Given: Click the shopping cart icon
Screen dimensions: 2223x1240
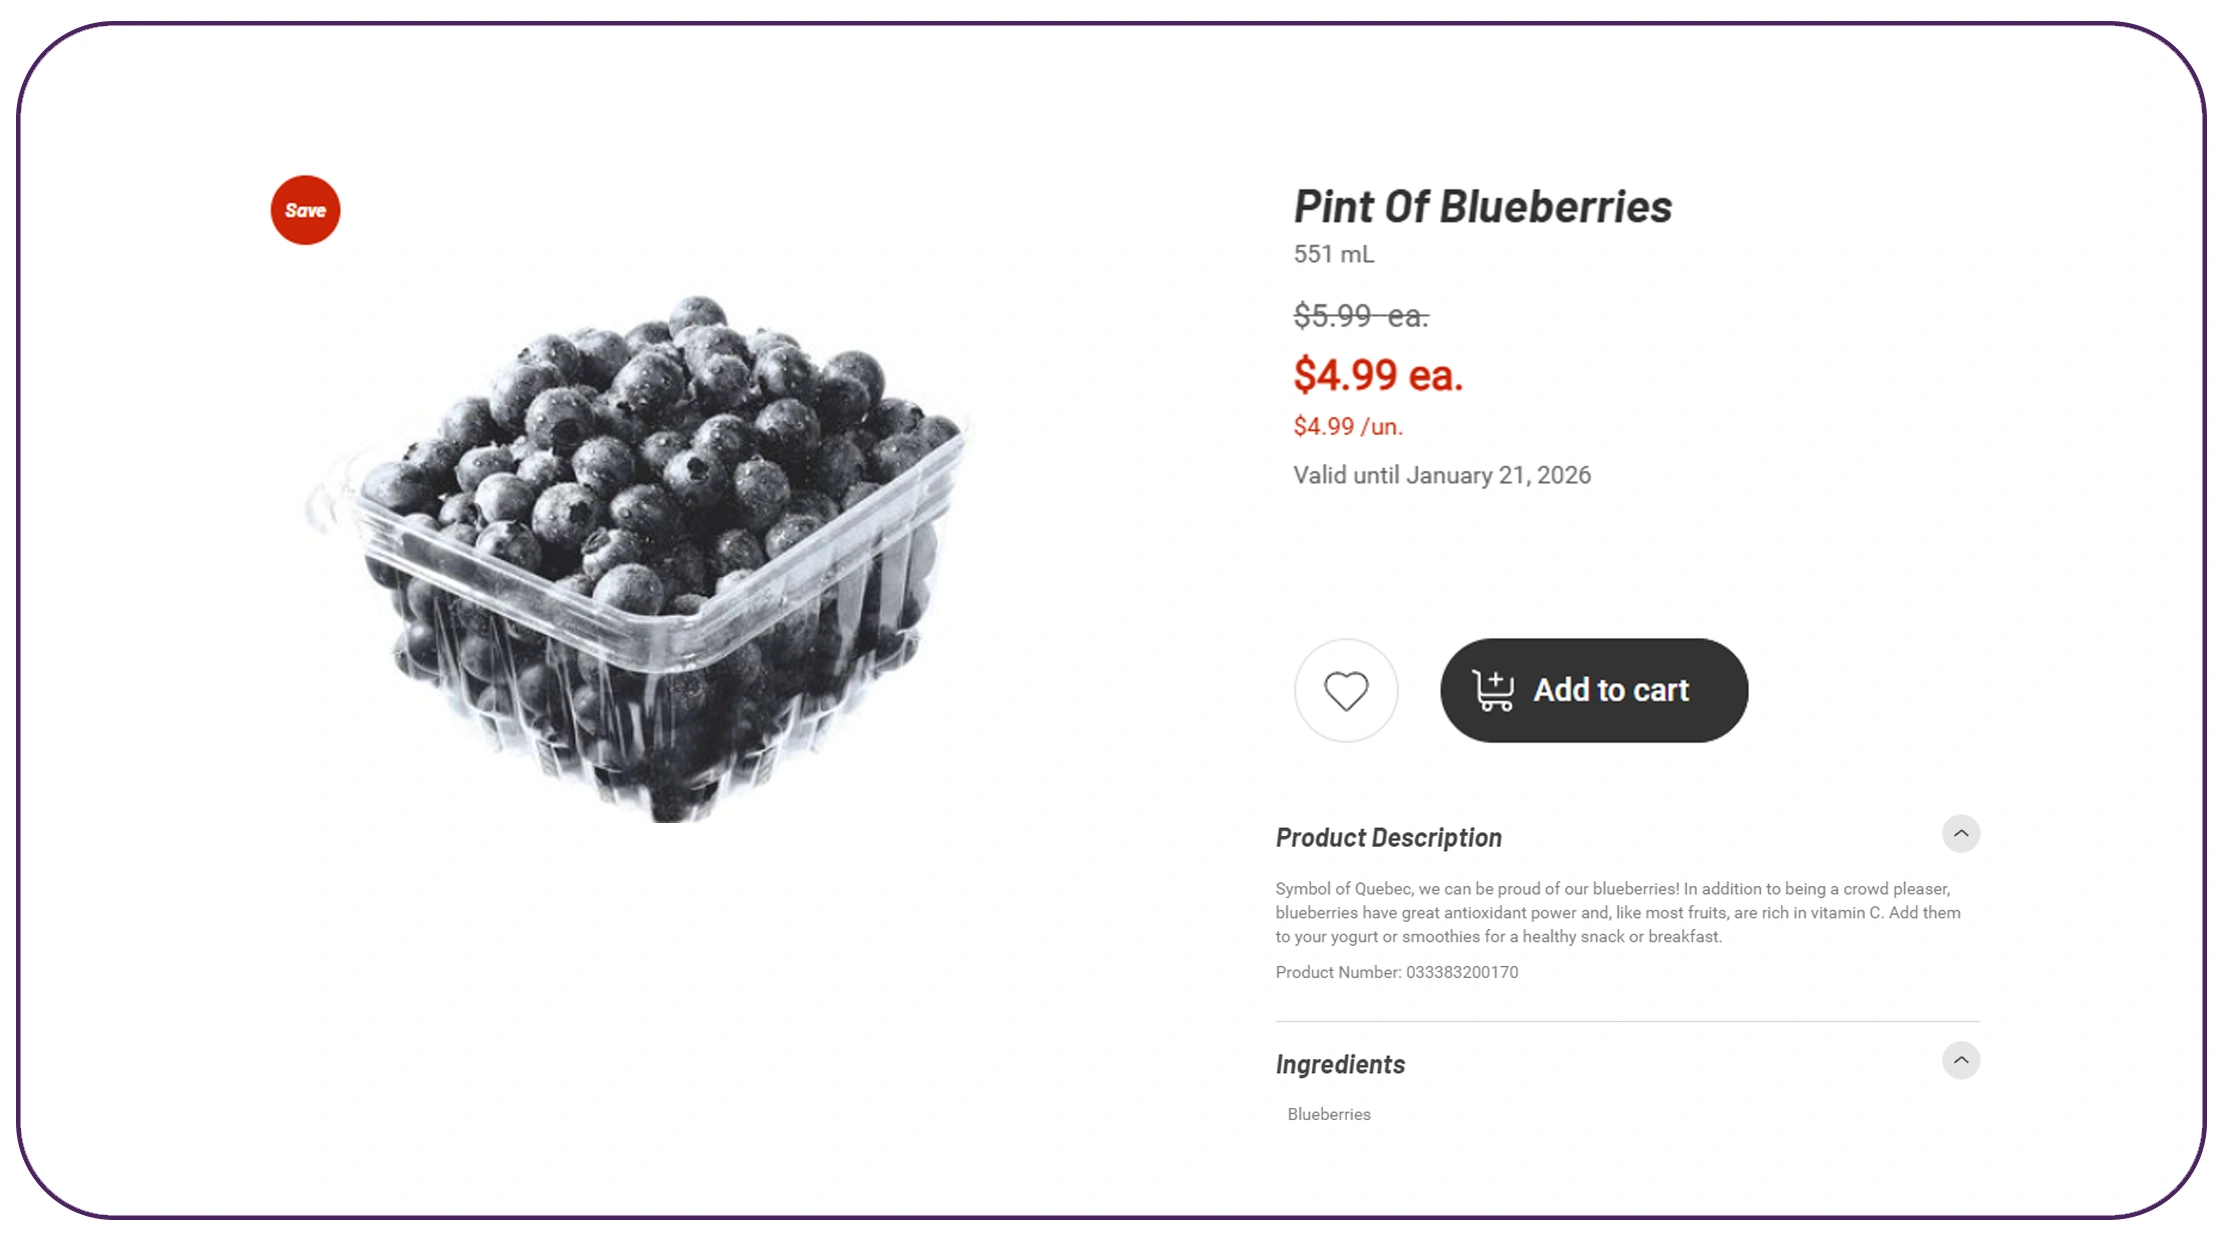Looking at the screenshot, I should tap(1493, 690).
